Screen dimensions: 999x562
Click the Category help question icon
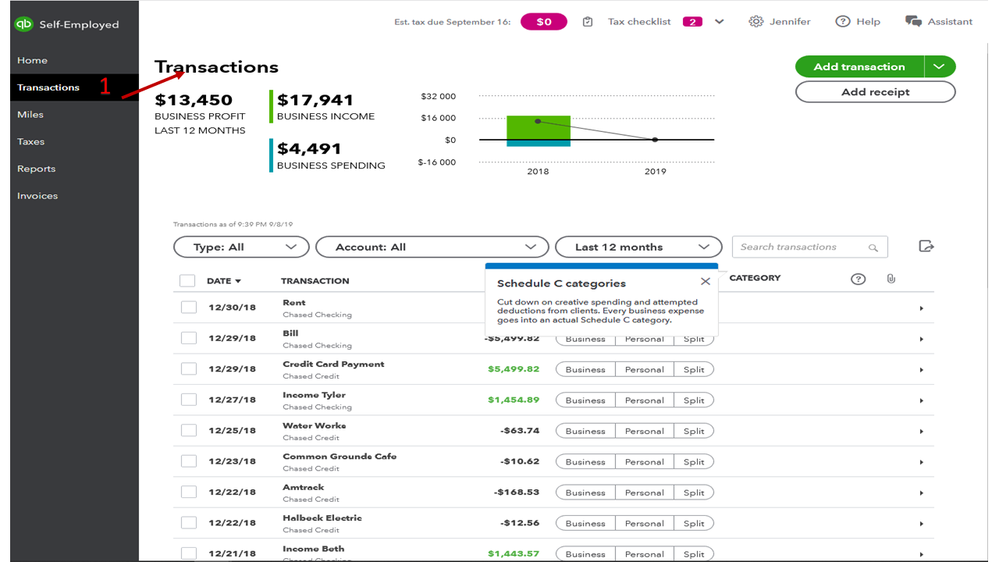coord(857,279)
